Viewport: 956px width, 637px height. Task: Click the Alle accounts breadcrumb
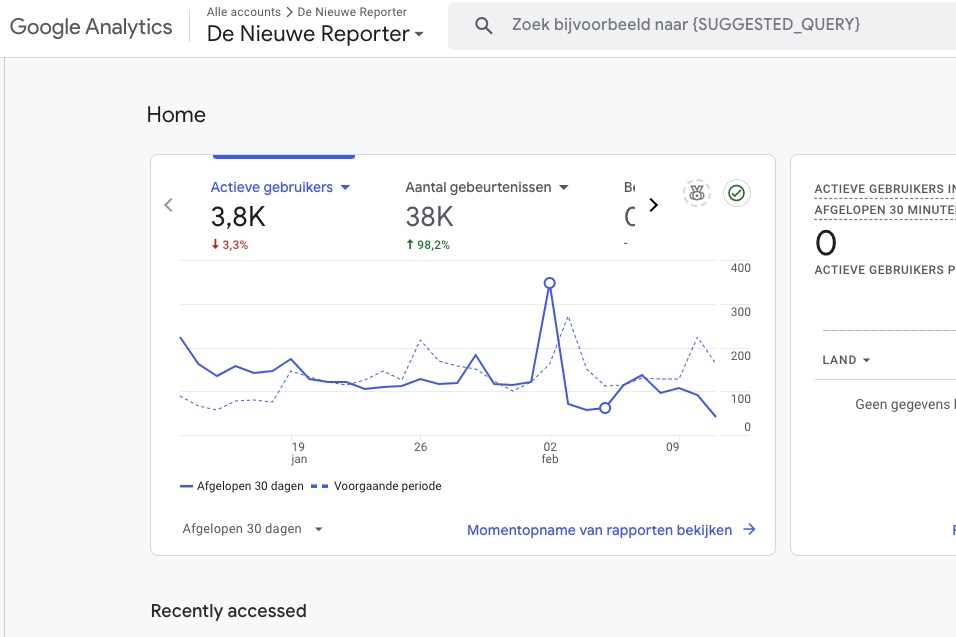243,12
